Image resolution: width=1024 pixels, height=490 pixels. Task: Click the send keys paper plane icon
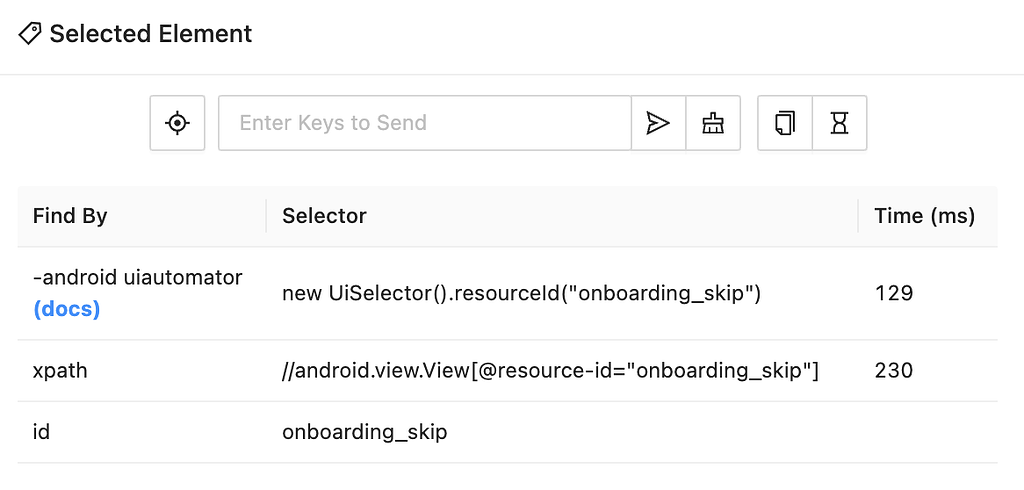point(658,123)
